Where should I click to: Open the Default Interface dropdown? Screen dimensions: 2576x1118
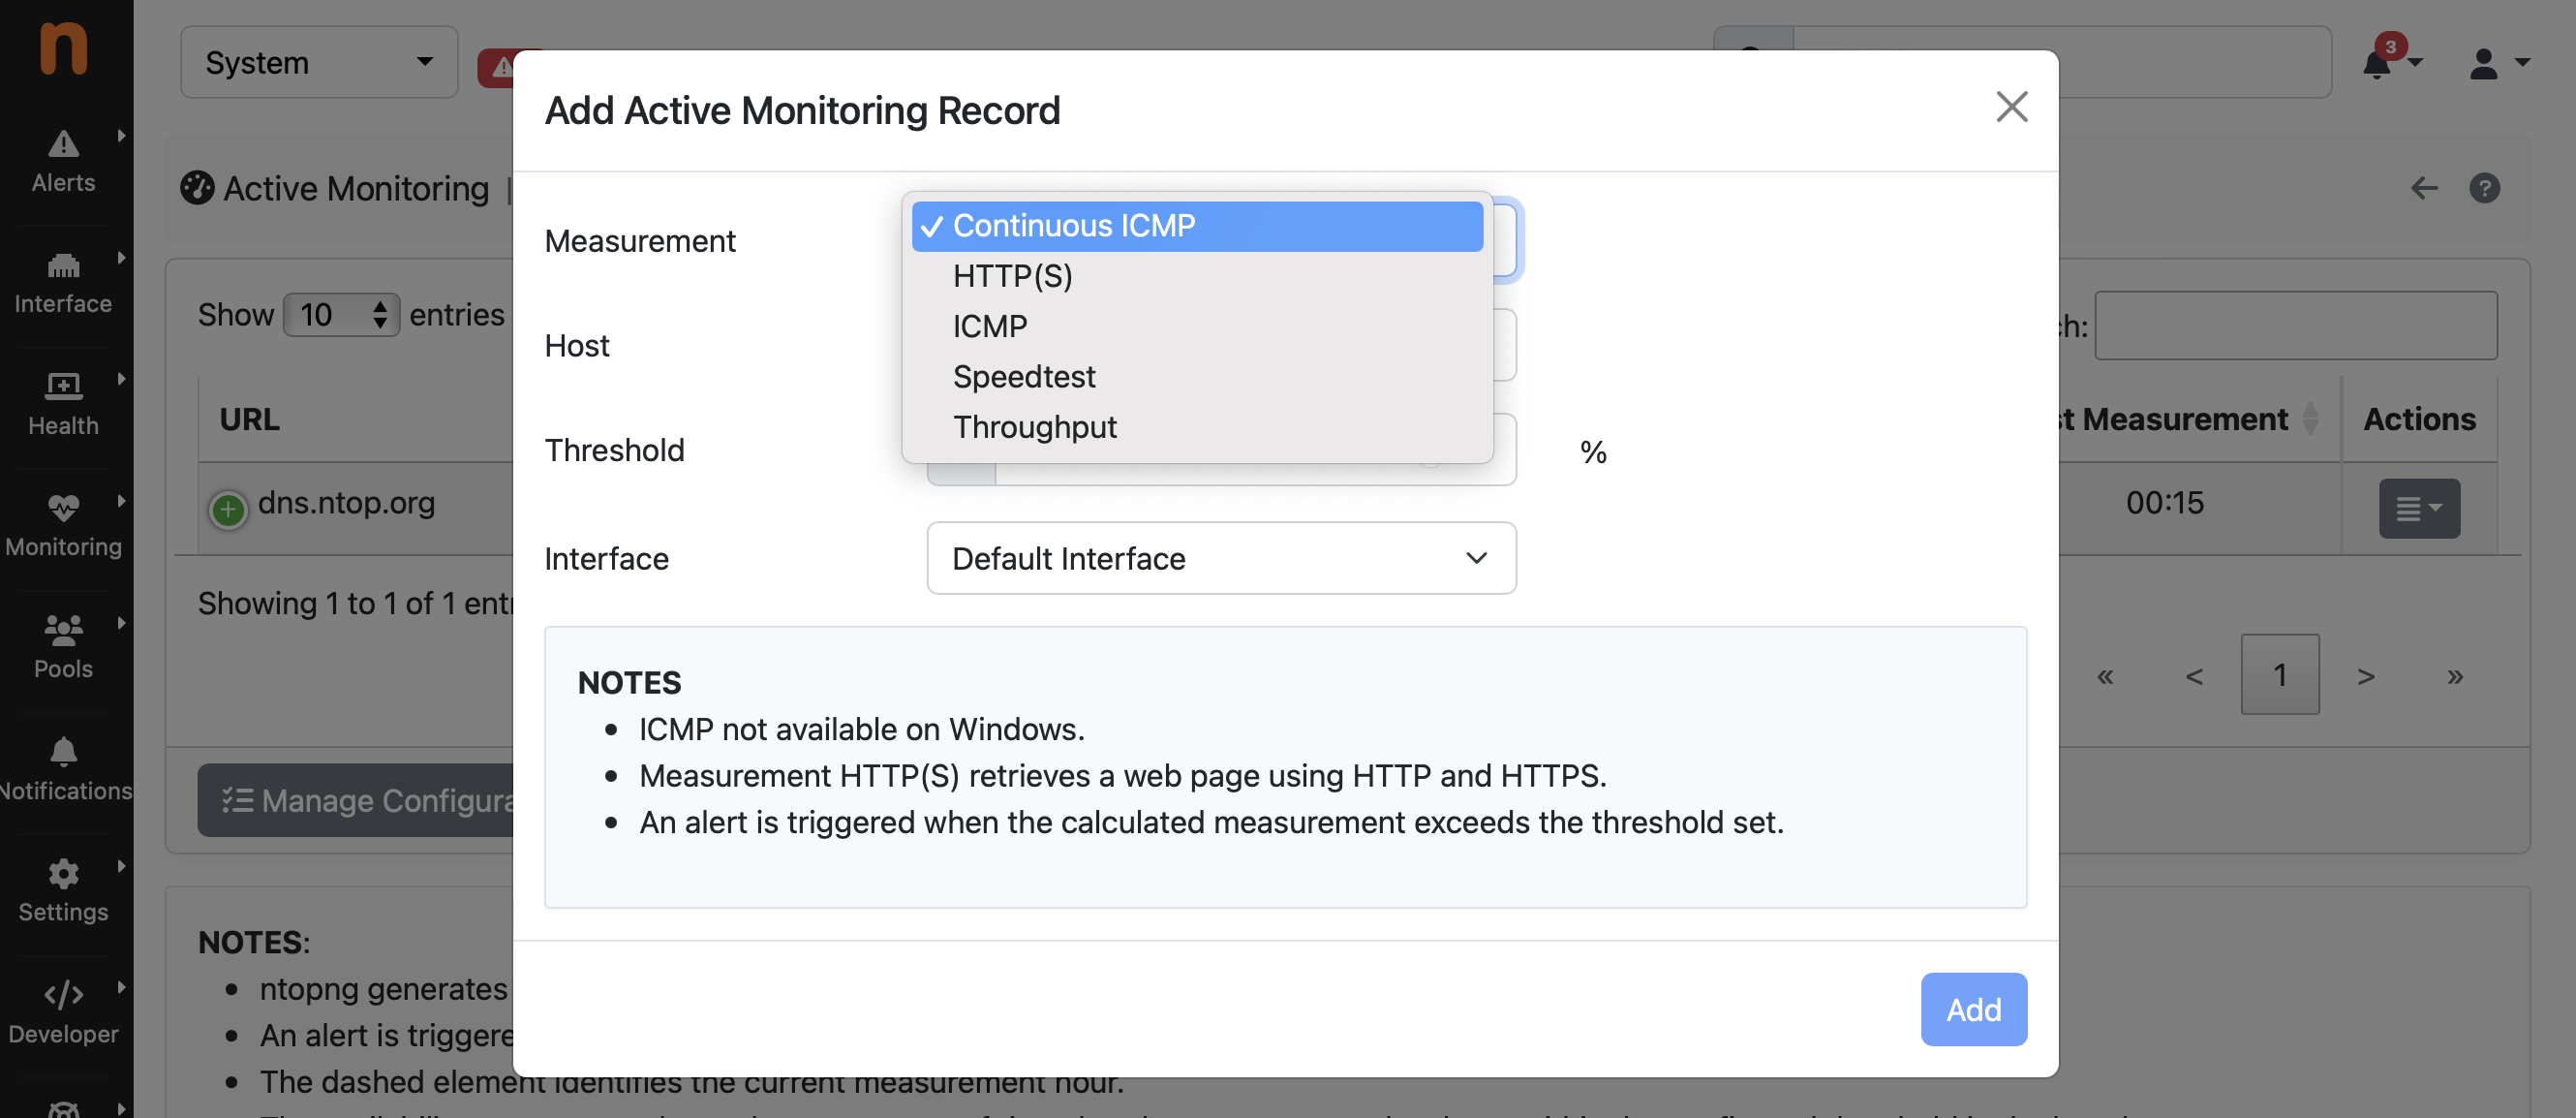[x=1221, y=558]
